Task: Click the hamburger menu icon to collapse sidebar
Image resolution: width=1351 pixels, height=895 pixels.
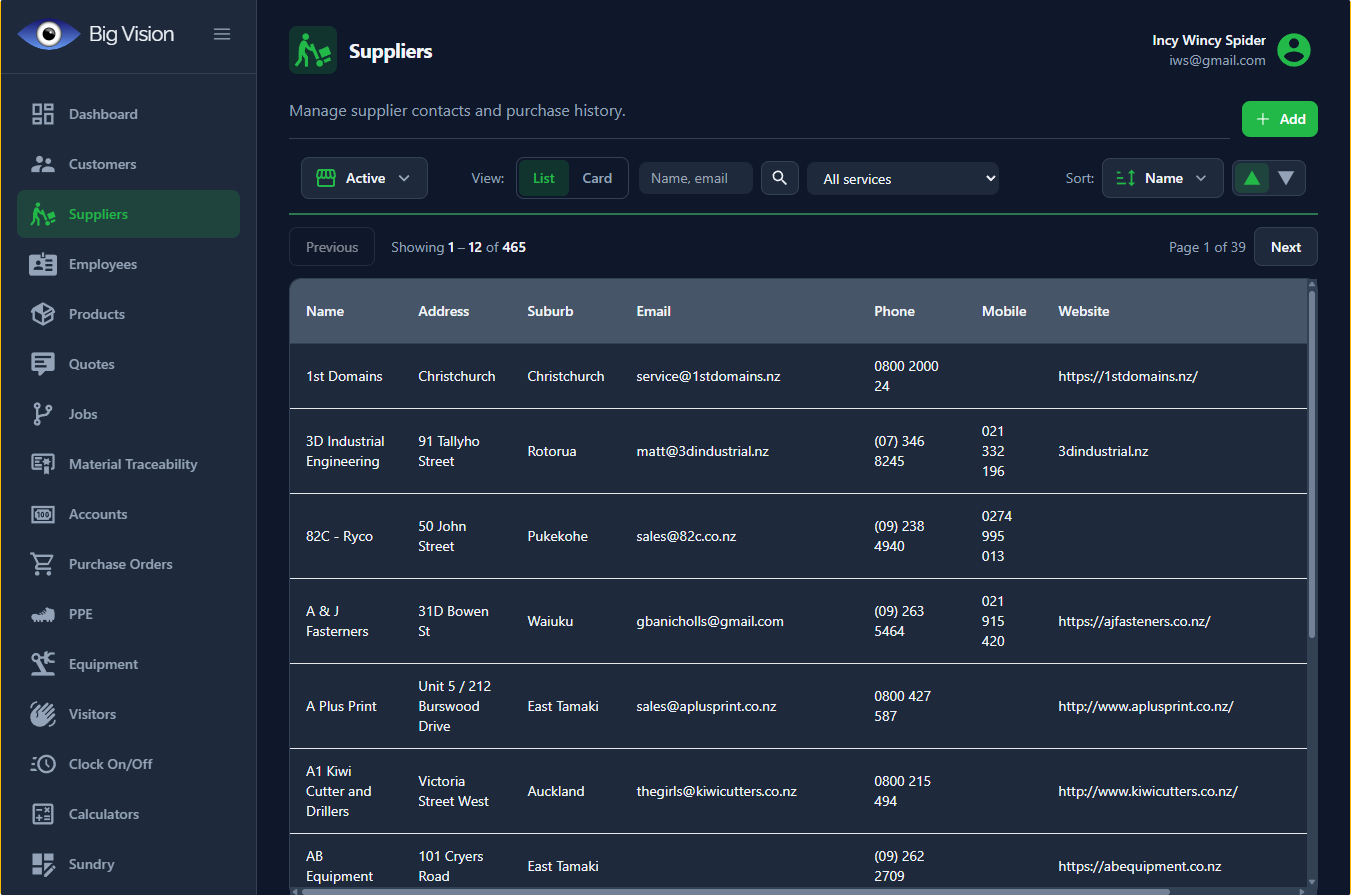Action: click(x=222, y=34)
